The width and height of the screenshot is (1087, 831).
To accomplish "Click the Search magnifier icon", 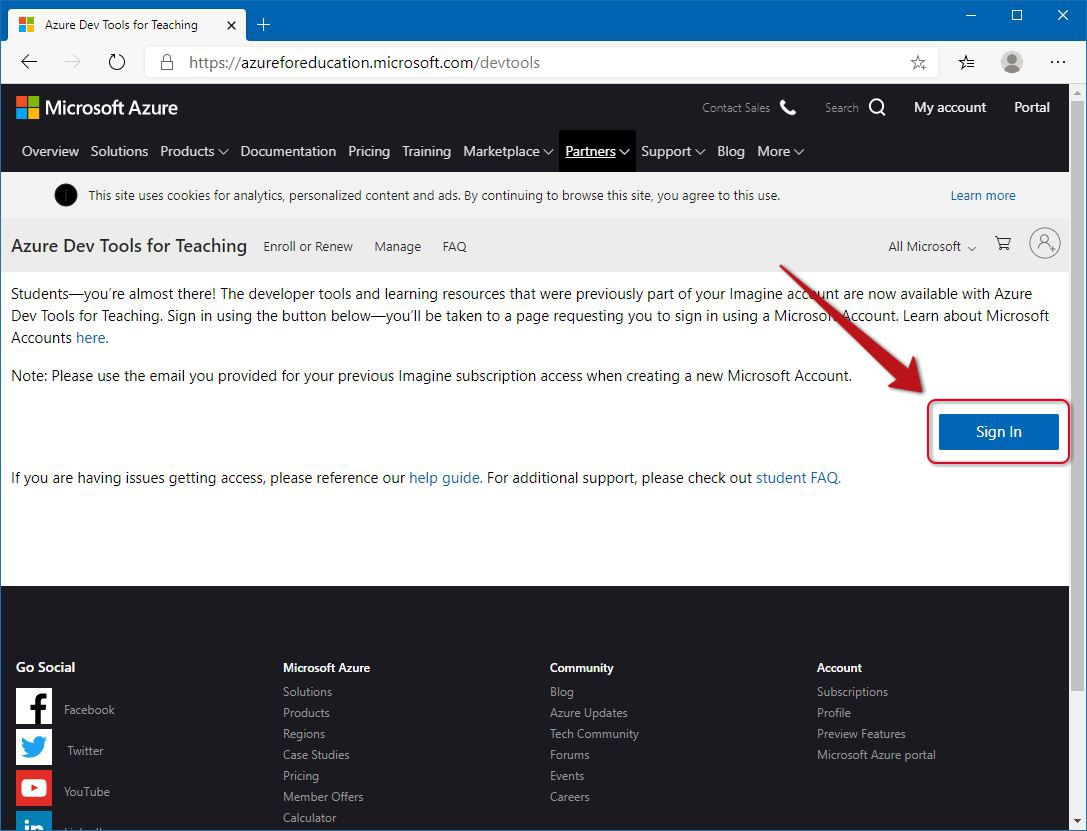I will (877, 107).
